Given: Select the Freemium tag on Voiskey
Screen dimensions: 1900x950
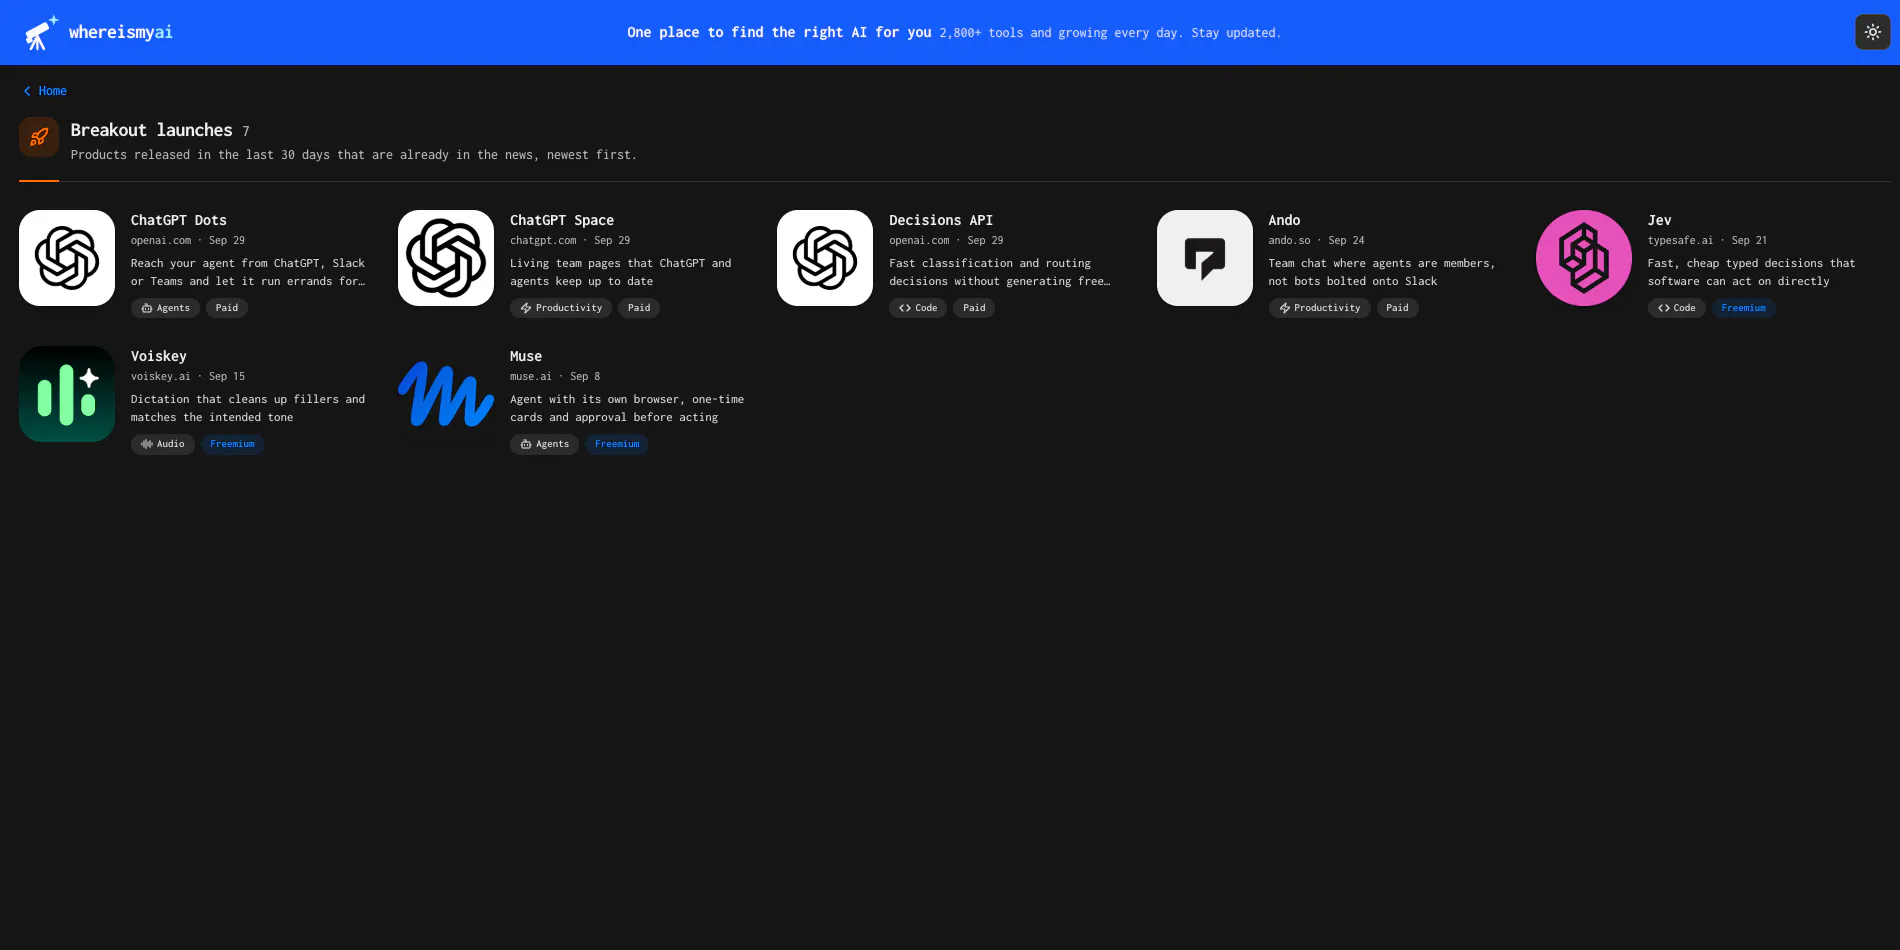Looking at the screenshot, I should 233,444.
